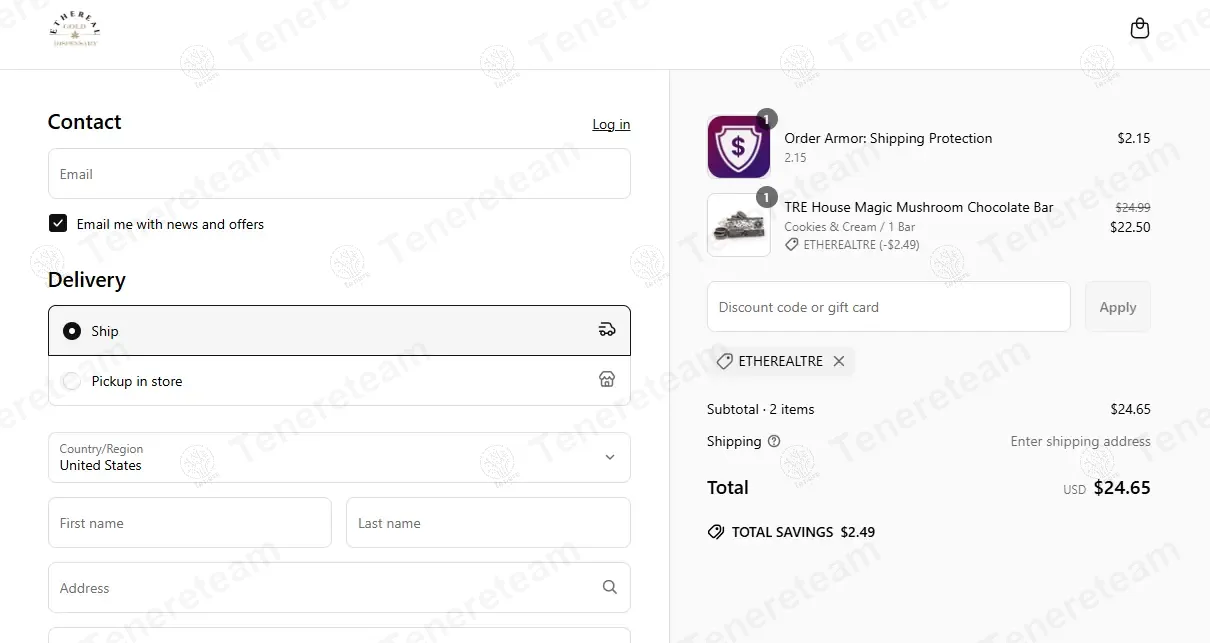Image resolution: width=1210 pixels, height=643 pixels.
Task: Click the $2.15 shipping protection price
Action: [x=1134, y=138]
